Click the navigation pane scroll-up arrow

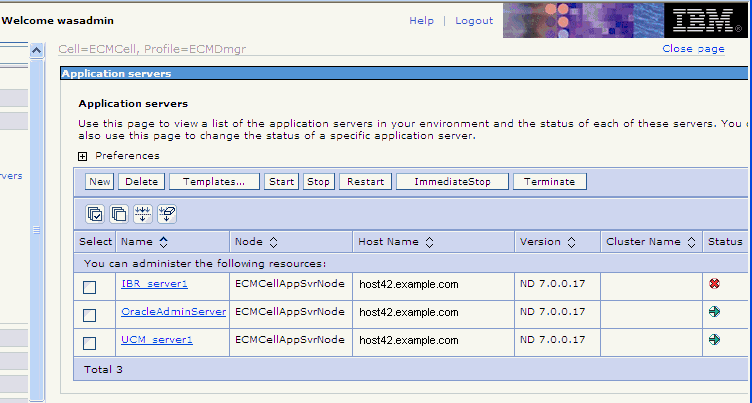click(36, 50)
